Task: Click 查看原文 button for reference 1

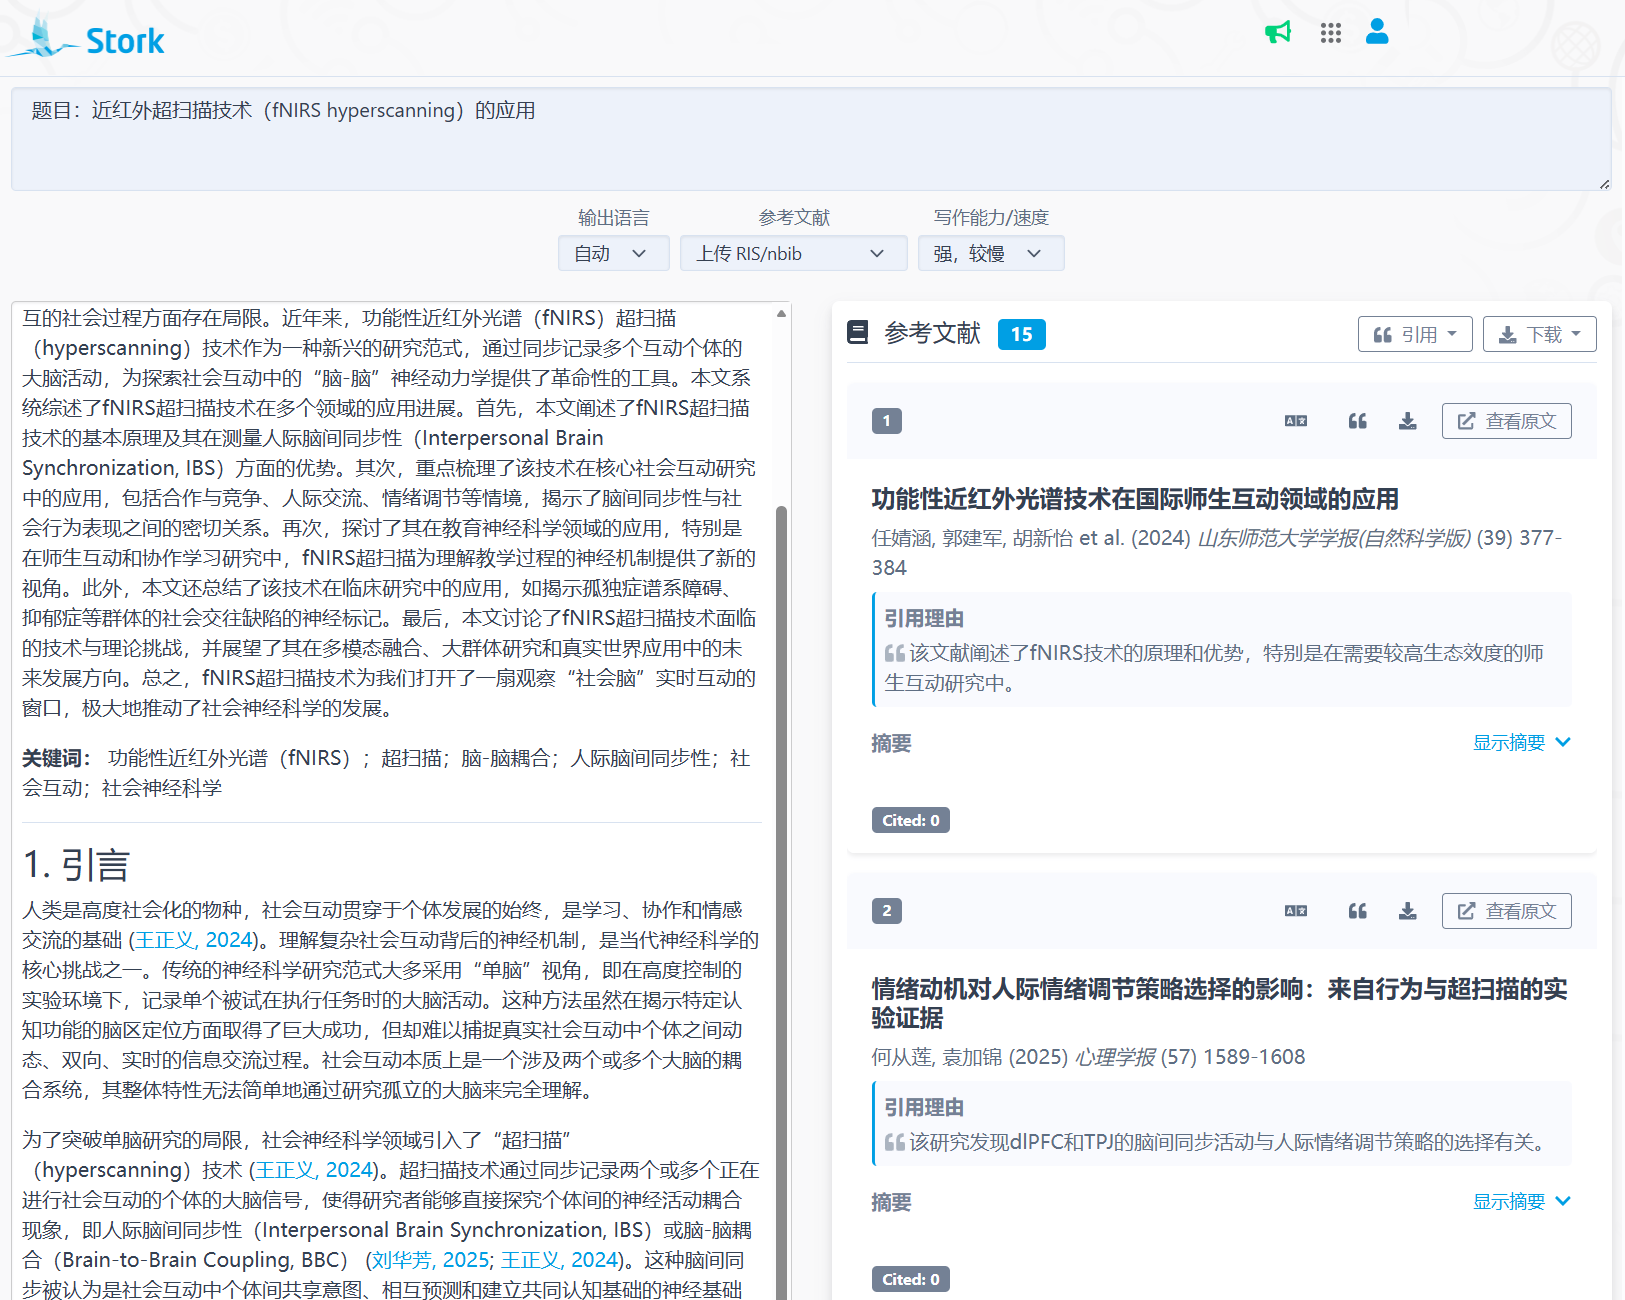Action: 1506,421
